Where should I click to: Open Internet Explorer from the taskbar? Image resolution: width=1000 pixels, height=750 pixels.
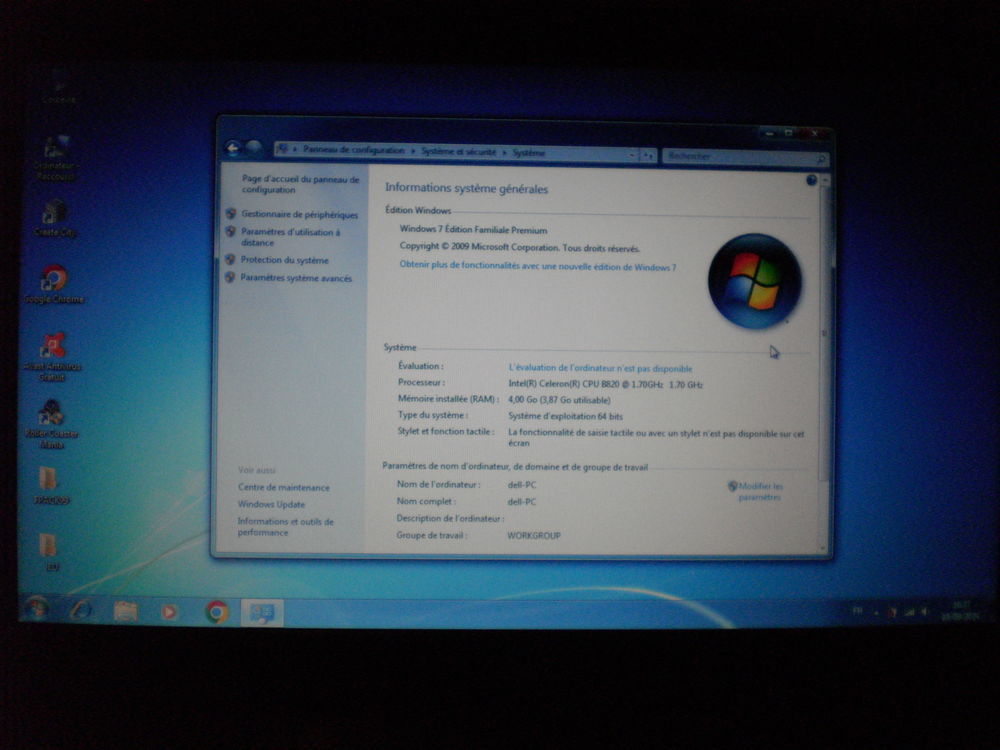tap(81, 609)
